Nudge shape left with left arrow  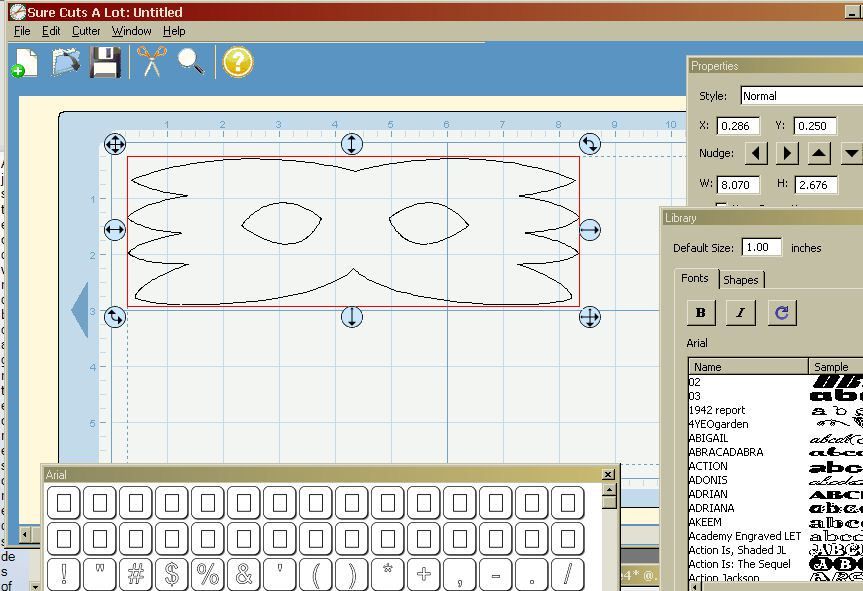756,154
